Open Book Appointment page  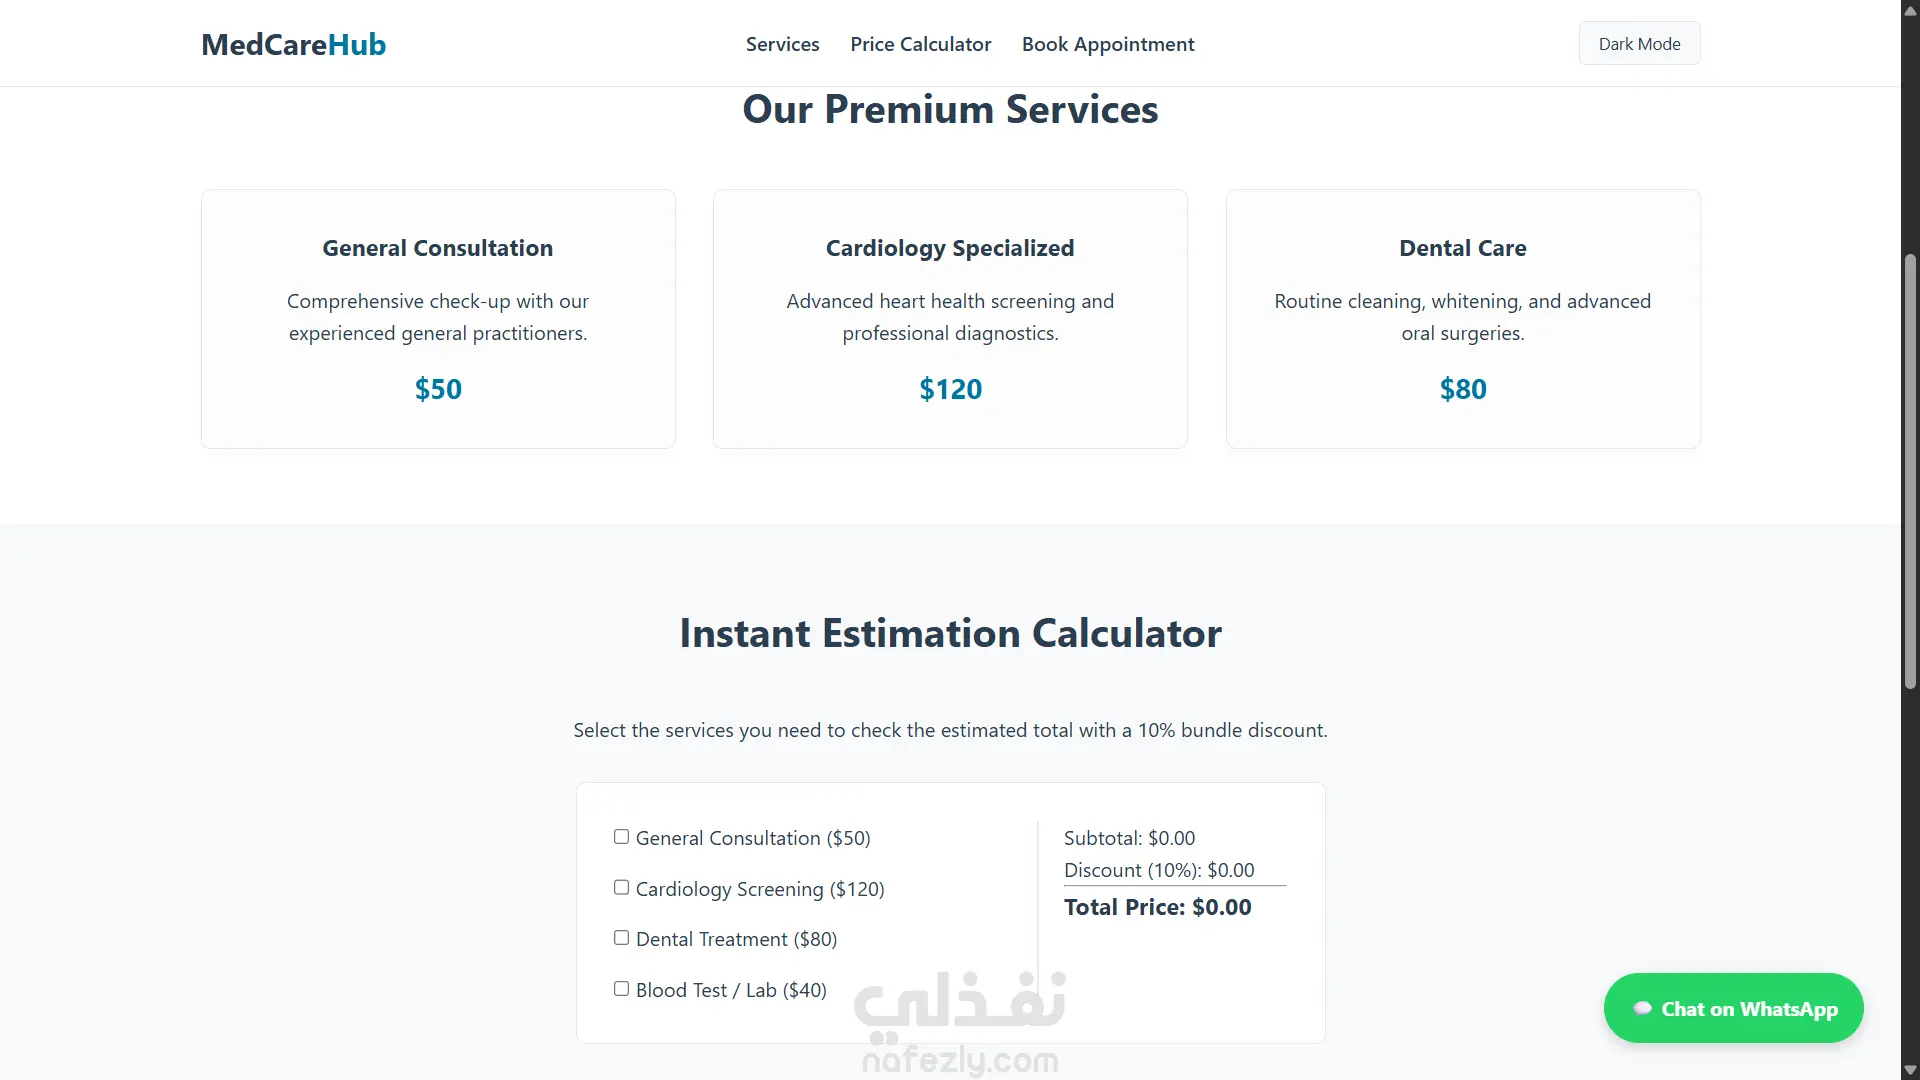click(1108, 44)
